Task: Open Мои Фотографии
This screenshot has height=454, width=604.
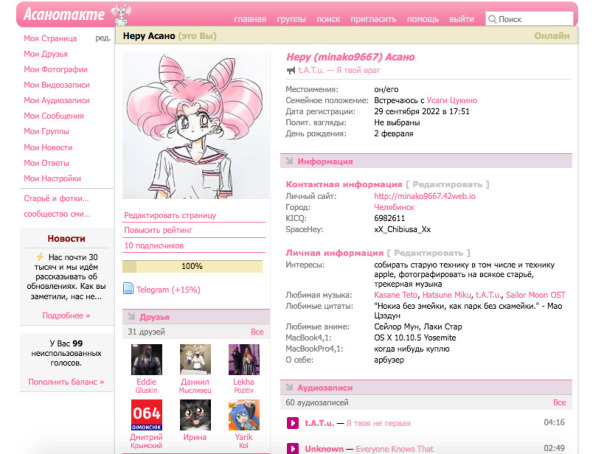Action: 55,69
